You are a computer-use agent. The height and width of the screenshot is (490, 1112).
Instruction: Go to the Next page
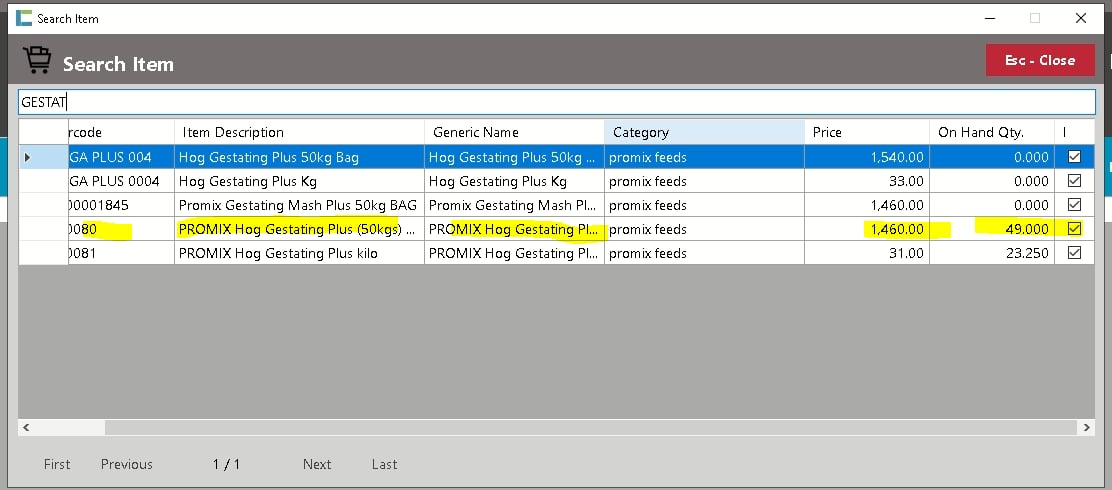[317, 464]
